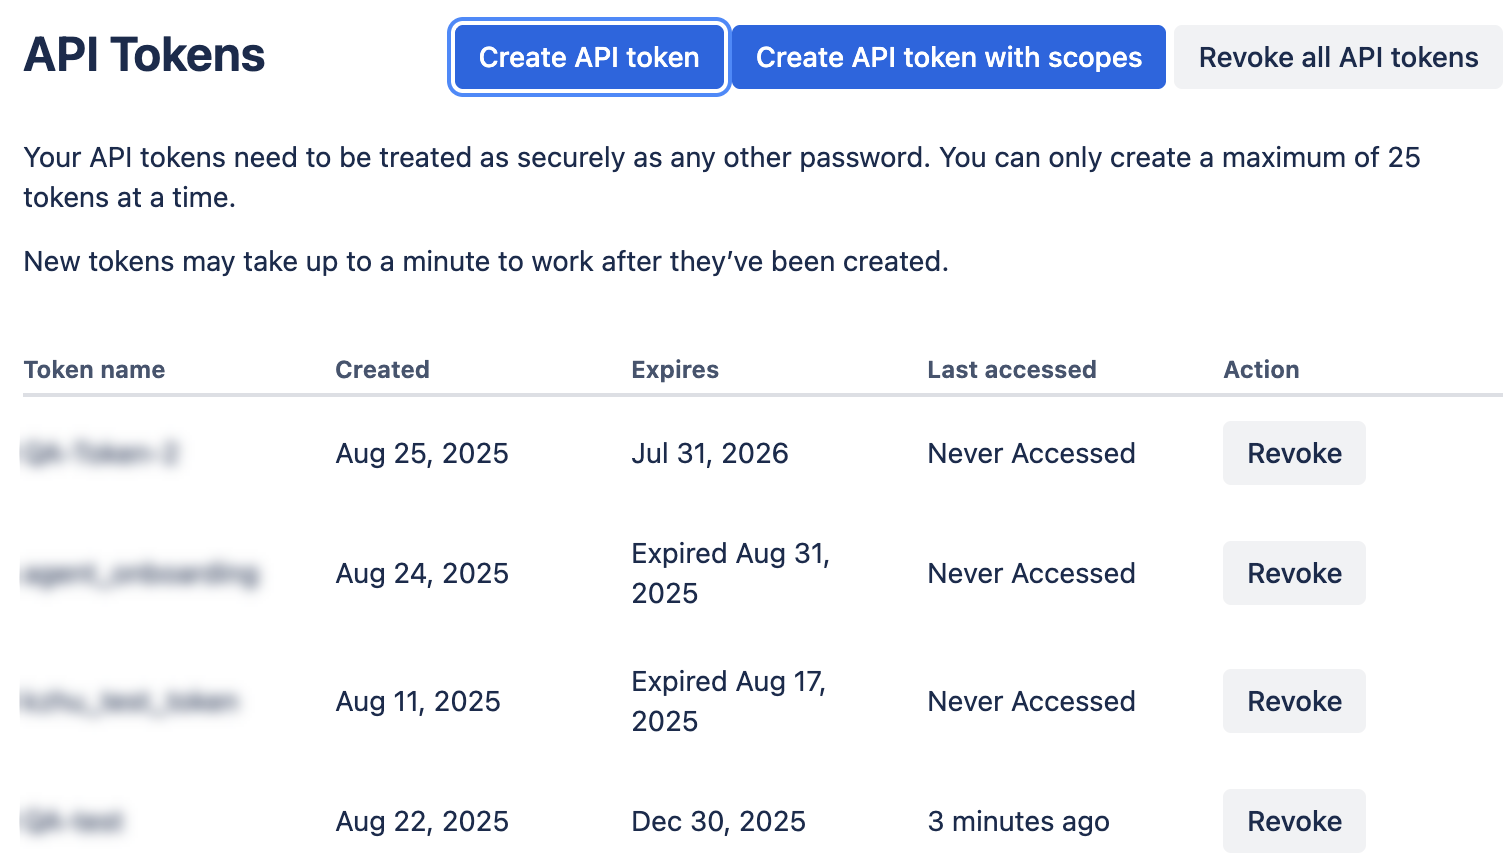Screen dimensions: 1507x868
Task: Select the Last accessed column header
Action: 1012,370
